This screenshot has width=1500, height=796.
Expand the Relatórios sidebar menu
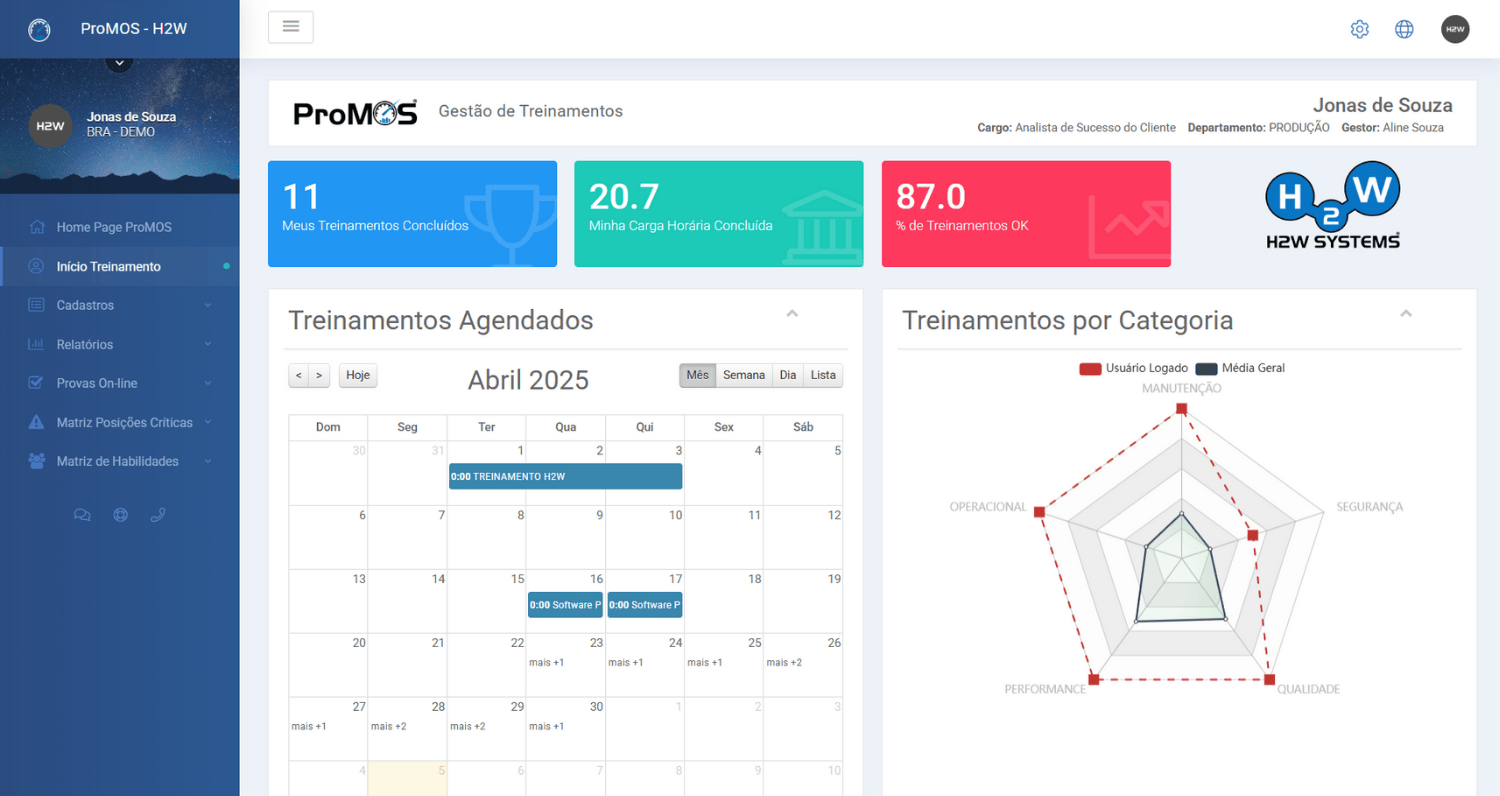tap(120, 344)
